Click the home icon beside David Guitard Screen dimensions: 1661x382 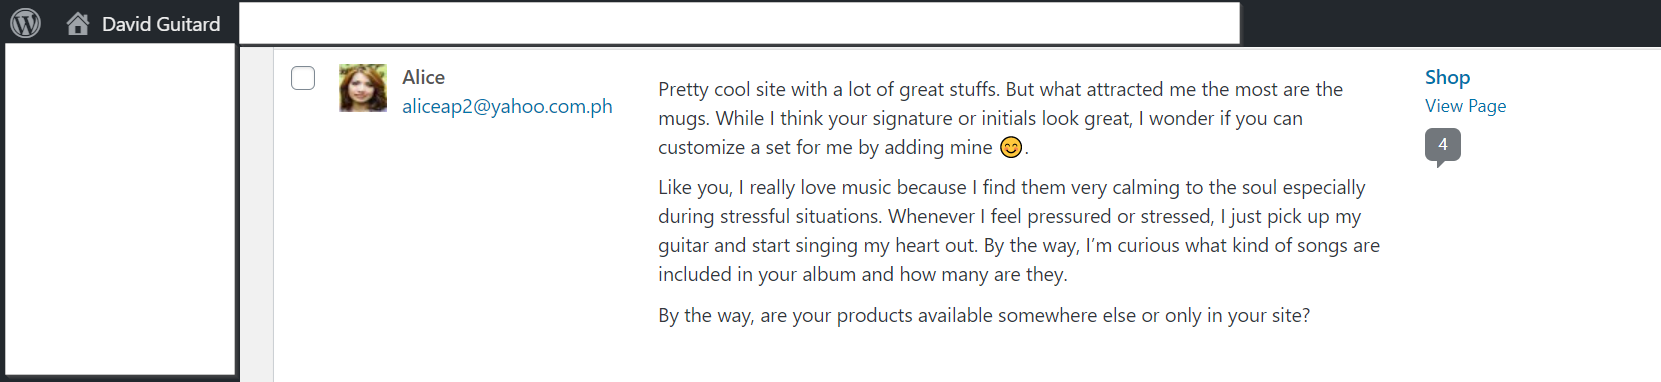(x=78, y=24)
